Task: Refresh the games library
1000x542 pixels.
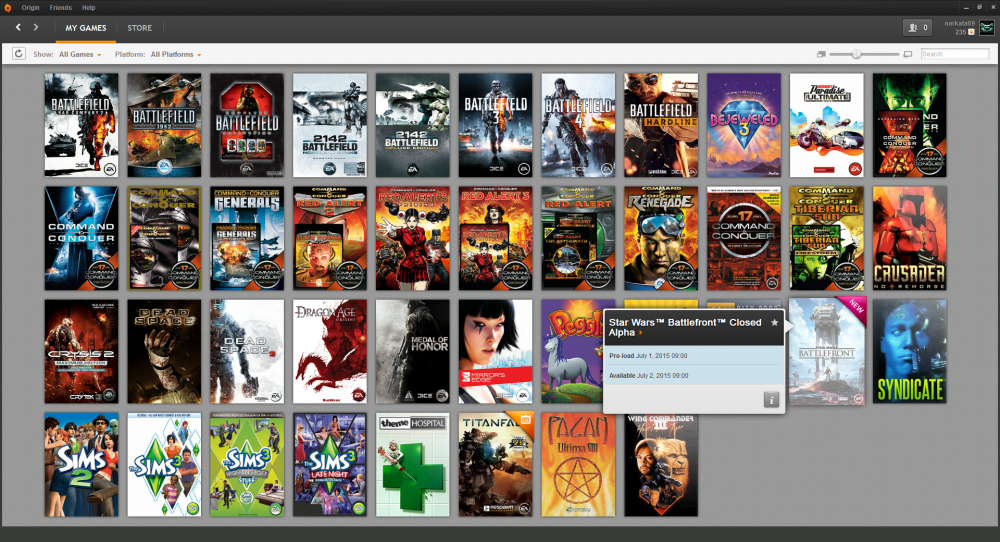Action: point(18,54)
